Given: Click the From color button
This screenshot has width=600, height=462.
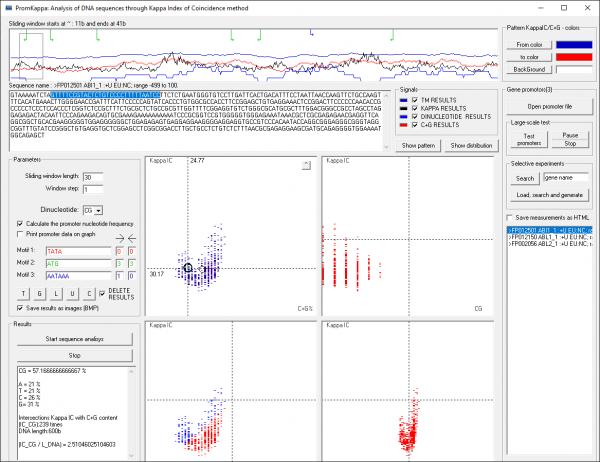Looking at the screenshot, I should coord(529,45).
